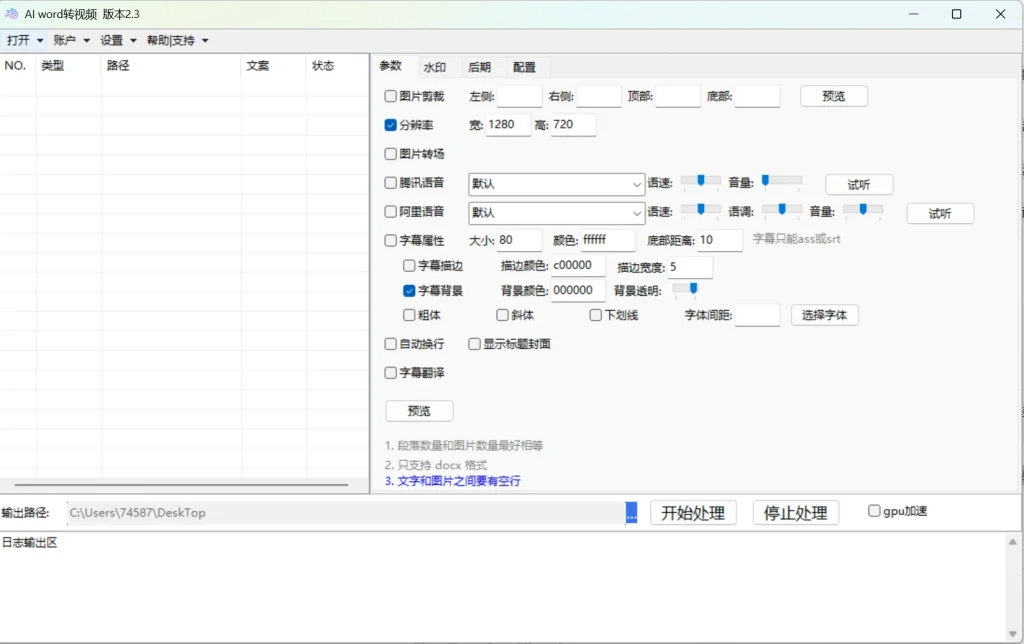
Task: Click 试听 button for 腾讯语音
Action: pos(859,185)
